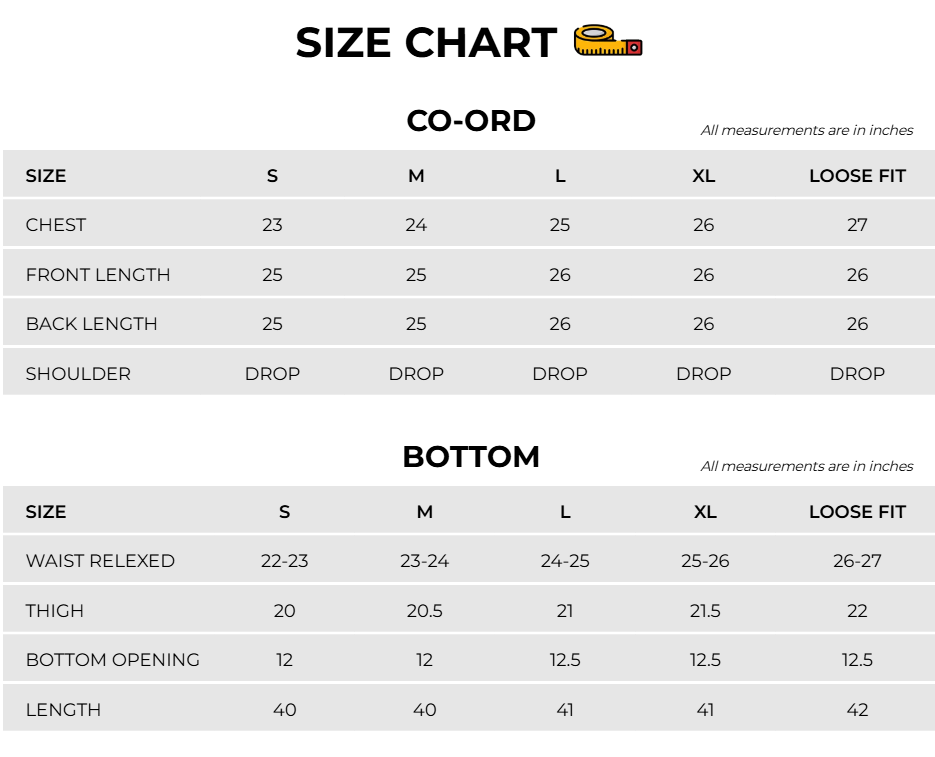Select the THIGH row label
This screenshot has height=757, width=935.
(x=54, y=611)
